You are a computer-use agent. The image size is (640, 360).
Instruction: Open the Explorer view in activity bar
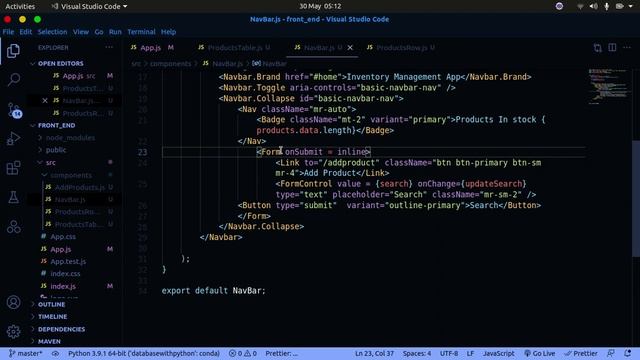click(13, 51)
